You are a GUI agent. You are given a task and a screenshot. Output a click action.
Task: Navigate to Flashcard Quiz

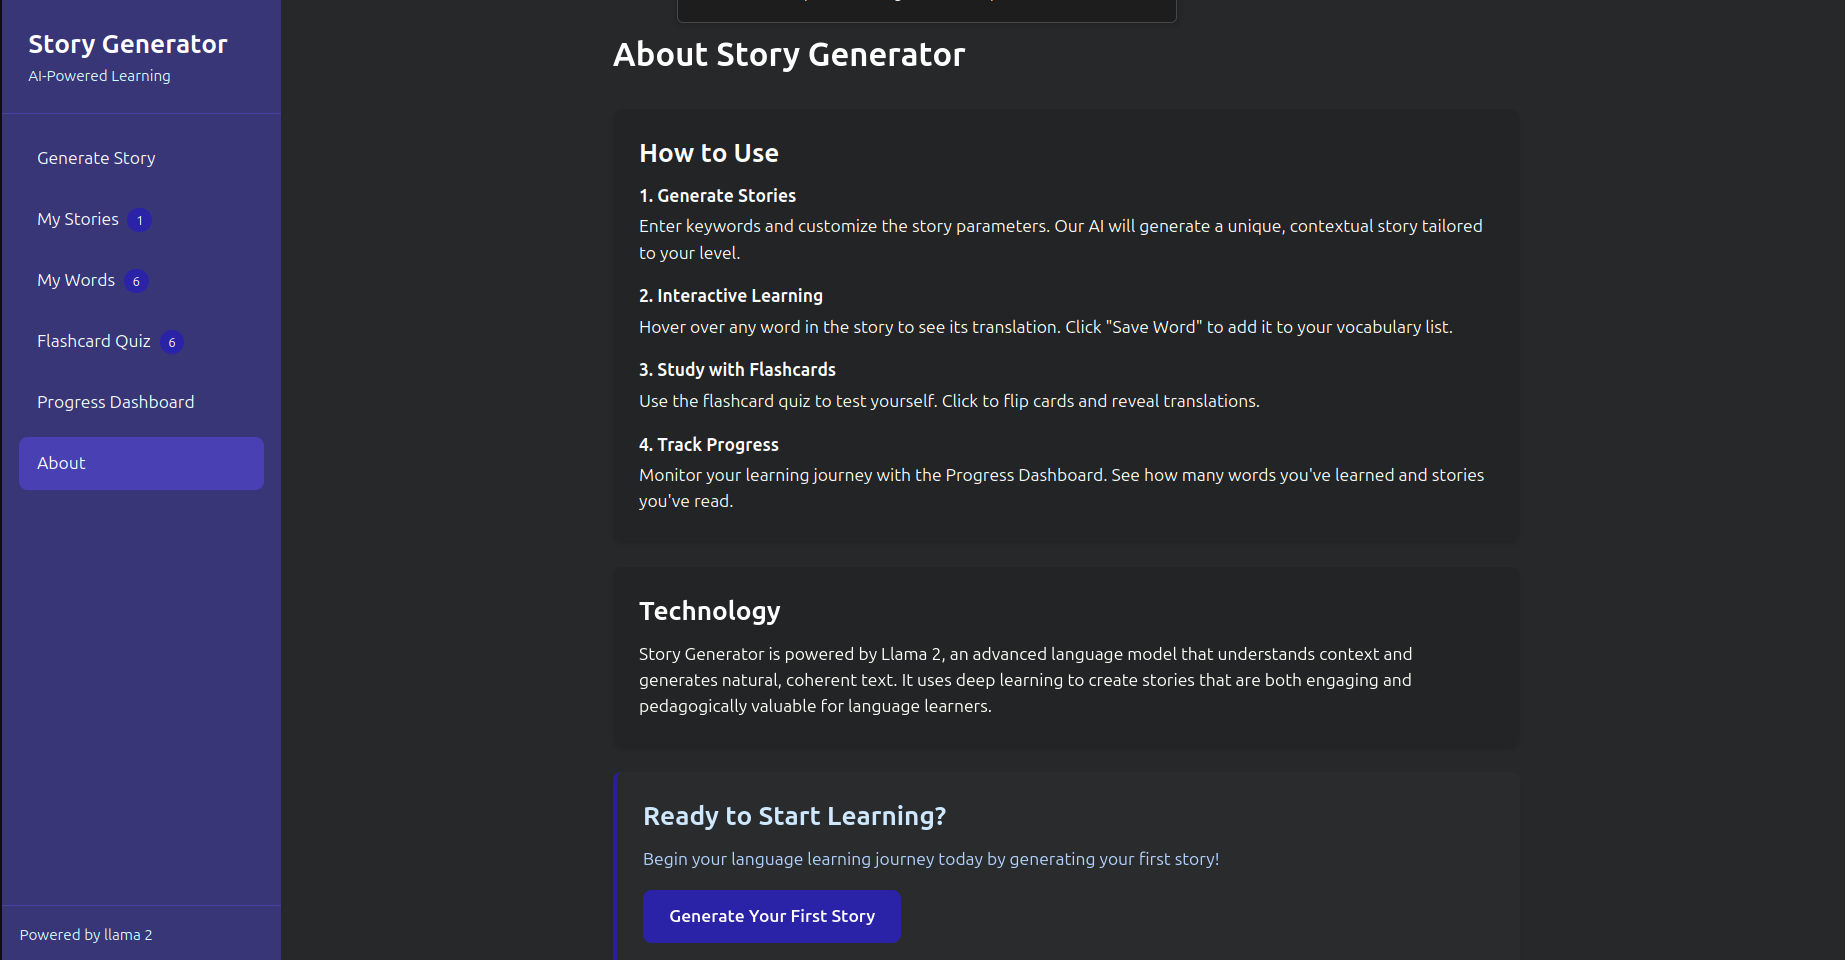click(141, 341)
